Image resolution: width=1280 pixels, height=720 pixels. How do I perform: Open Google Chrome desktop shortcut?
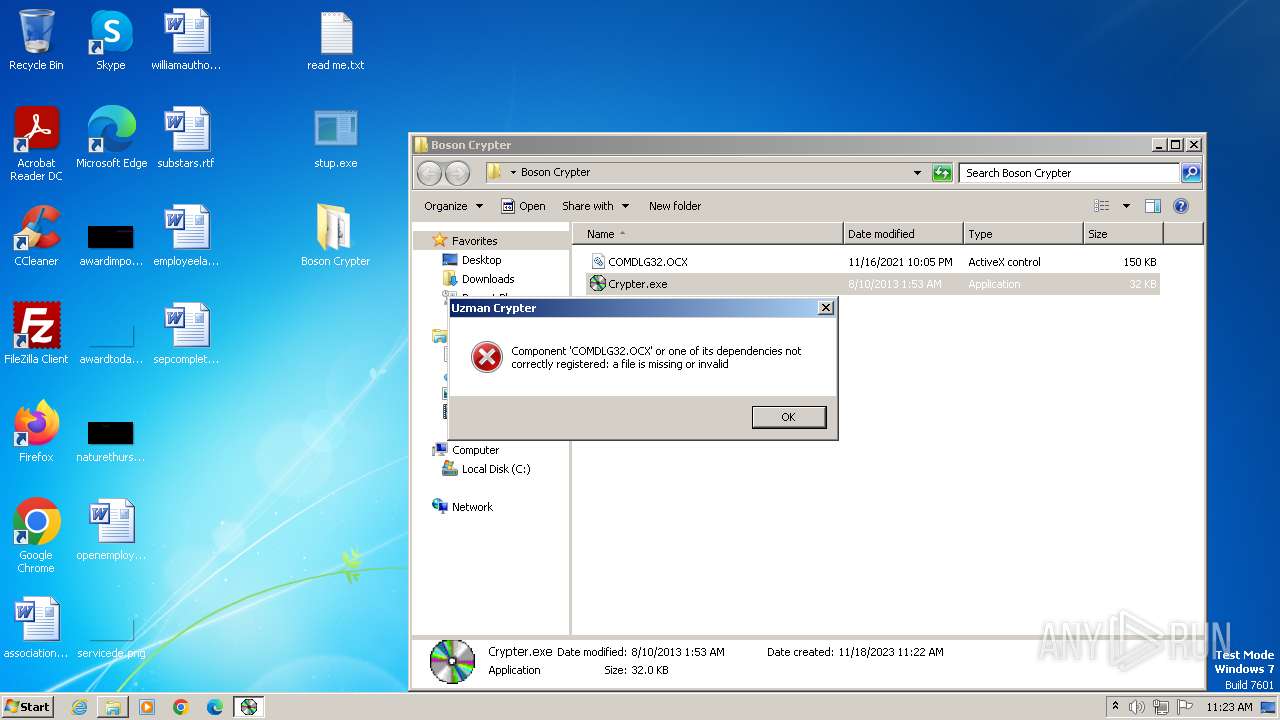36,537
